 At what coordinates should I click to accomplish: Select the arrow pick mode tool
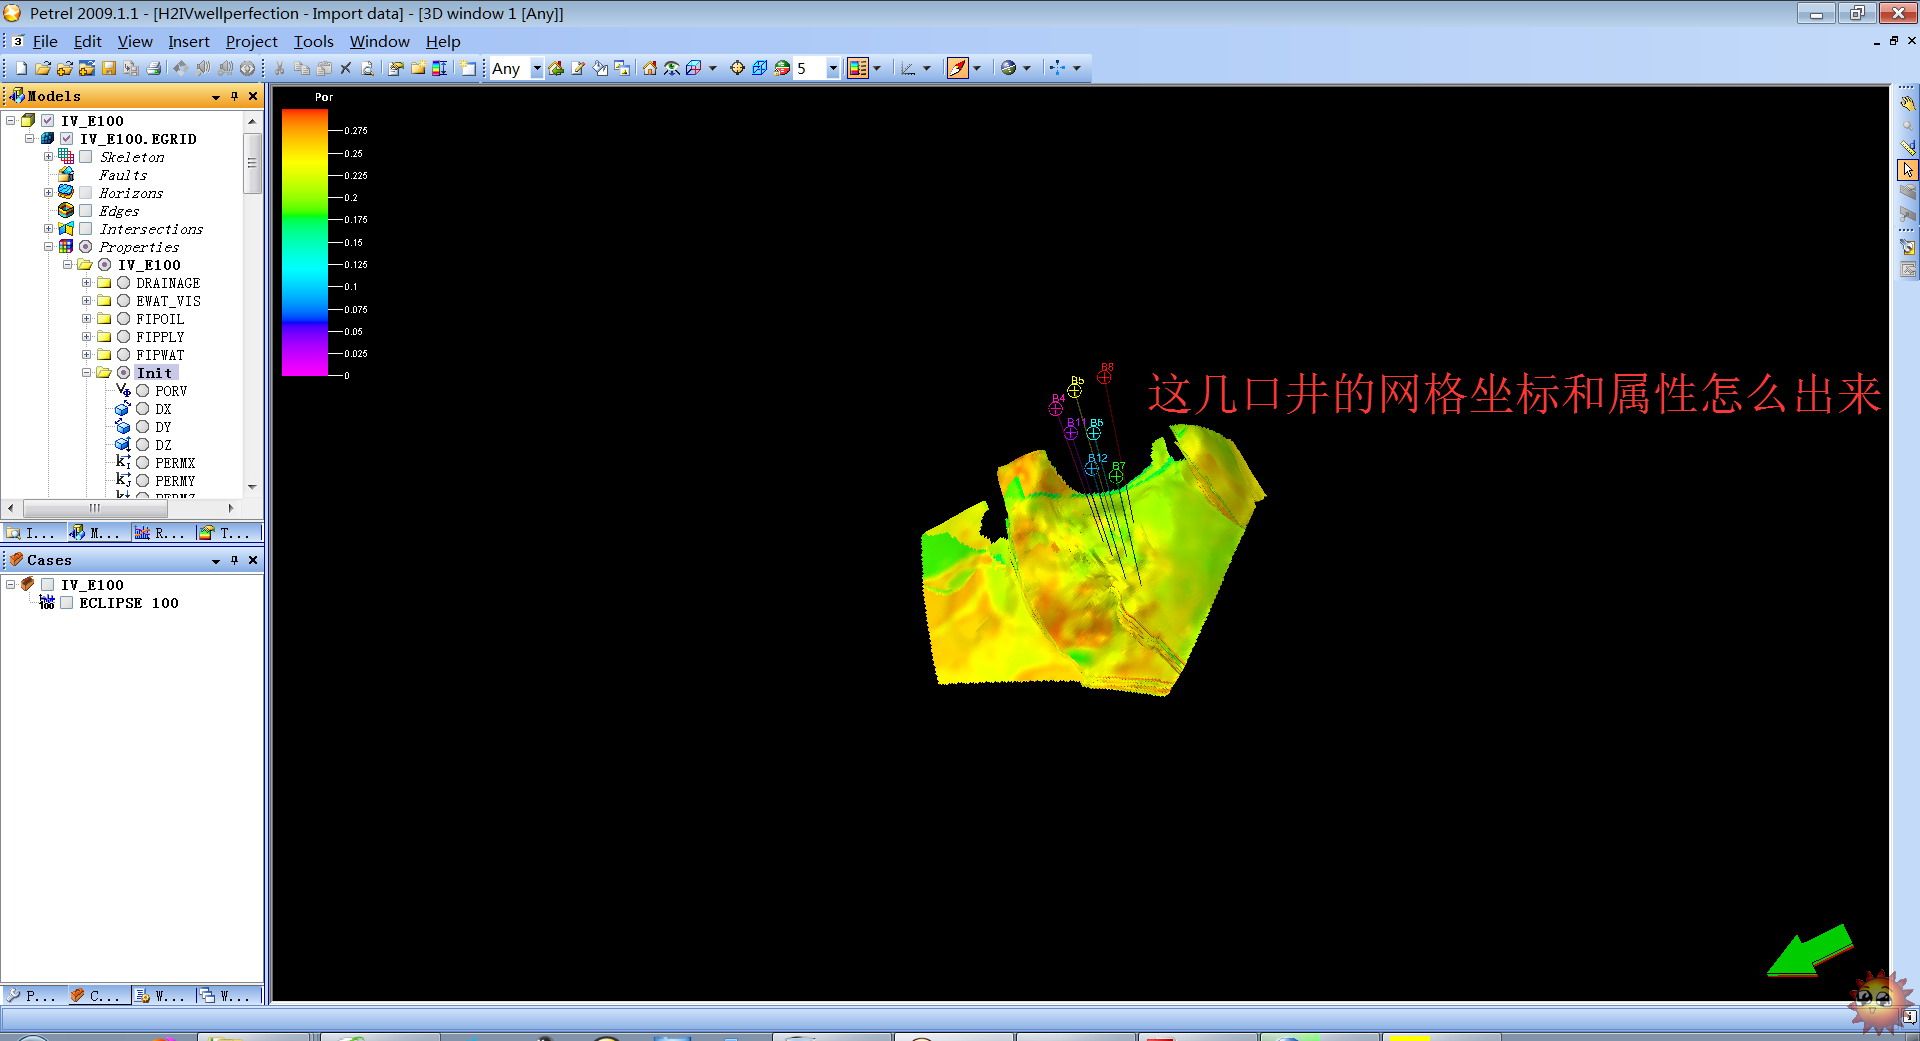click(1907, 170)
